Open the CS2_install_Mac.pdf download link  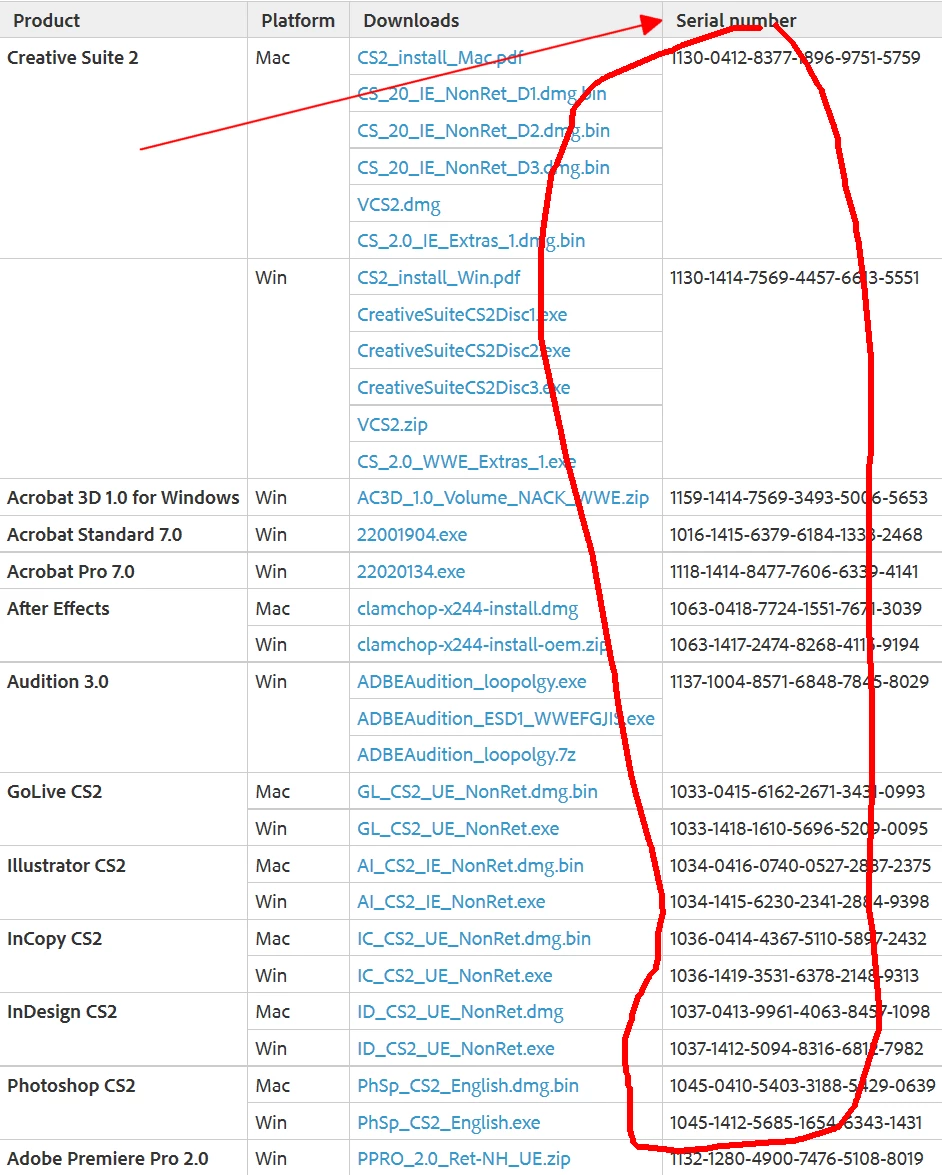440,58
